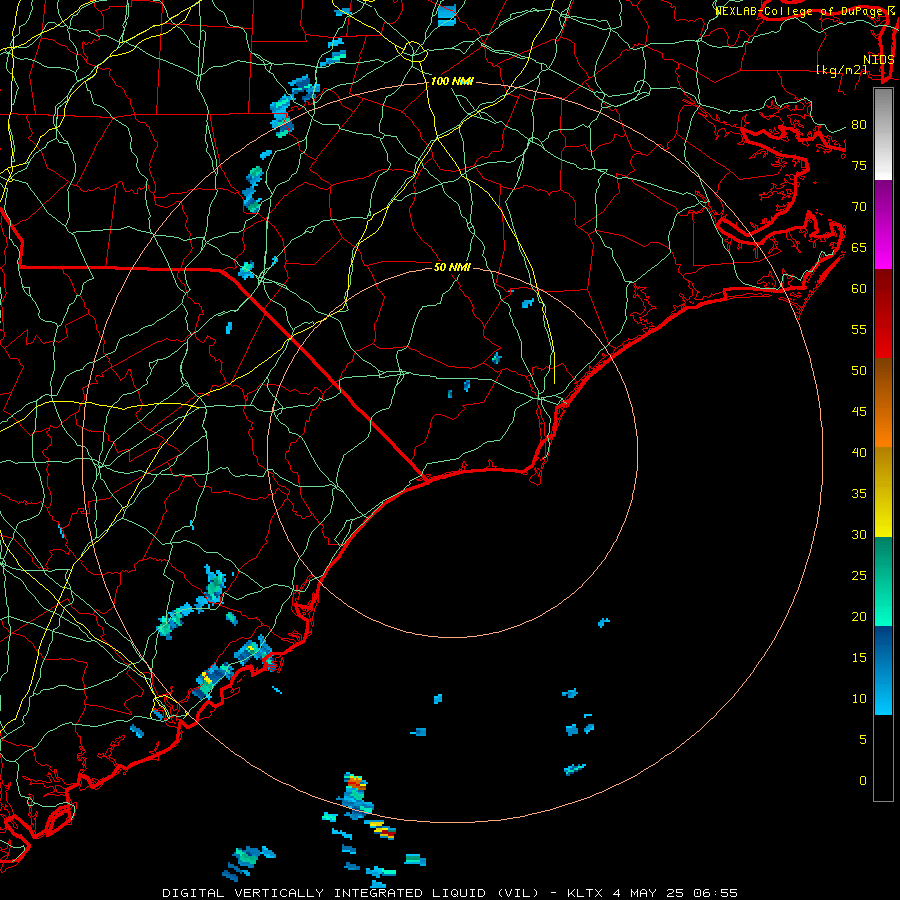Select the 5 value on color scale

(x=863, y=739)
